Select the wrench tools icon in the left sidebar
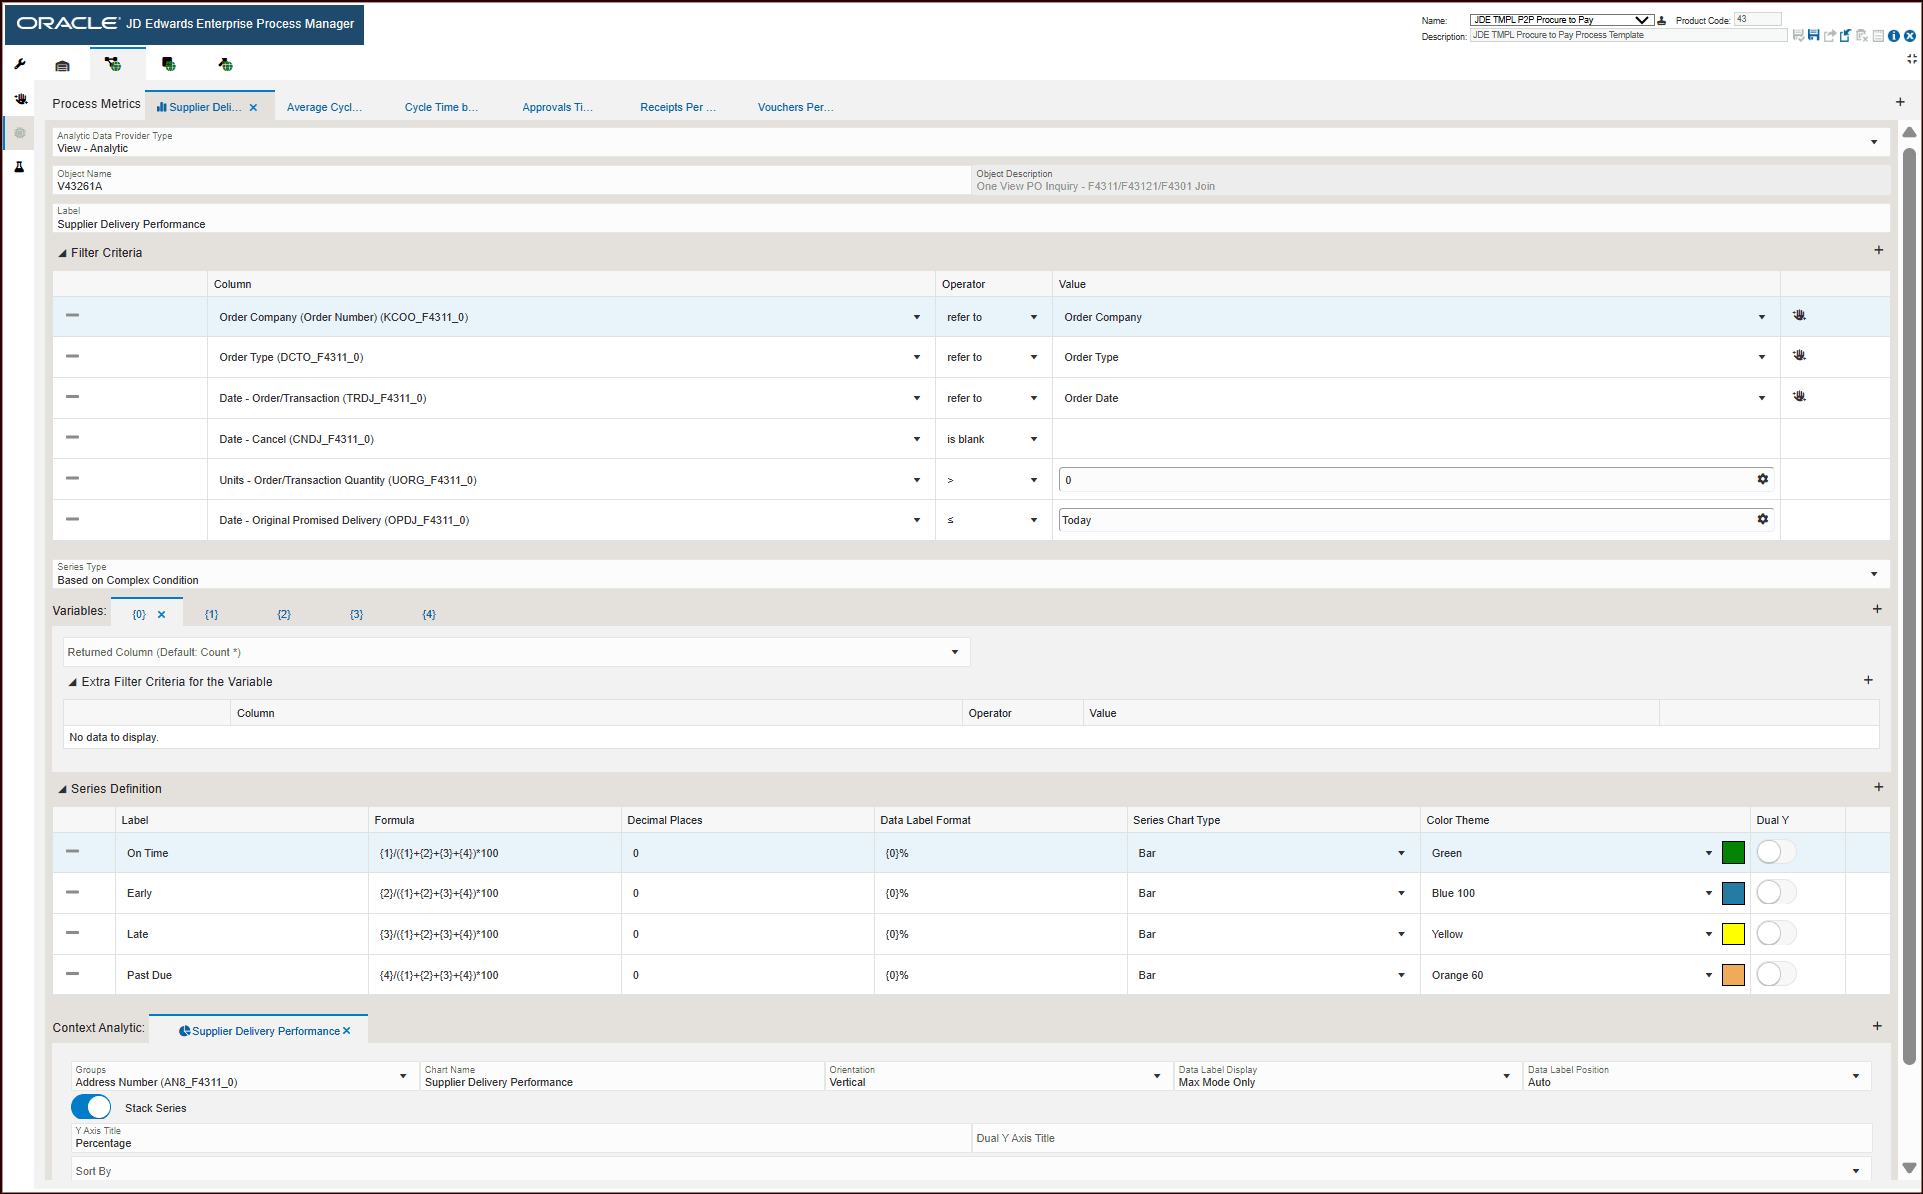Viewport: 1923px width, 1194px height. [x=19, y=62]
